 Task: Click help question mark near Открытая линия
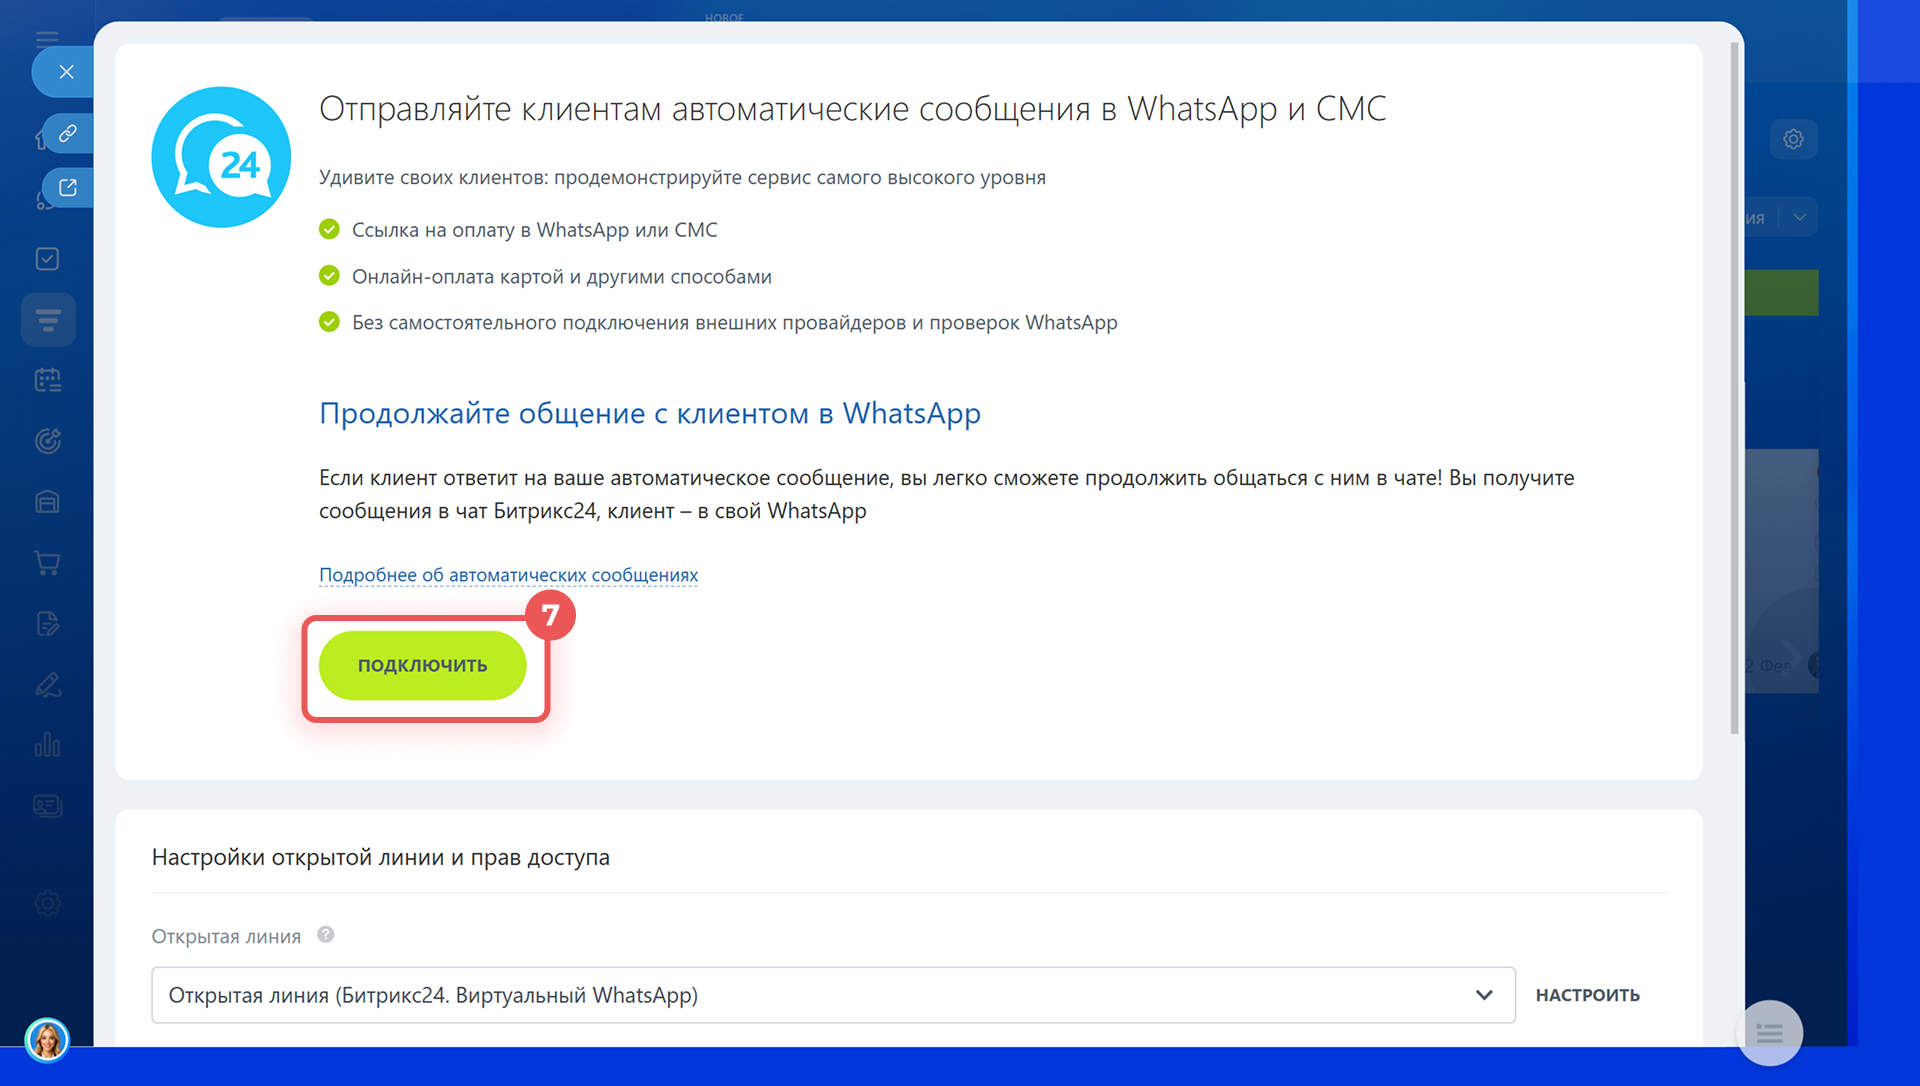pyautogui.click(x=326, y=935)
